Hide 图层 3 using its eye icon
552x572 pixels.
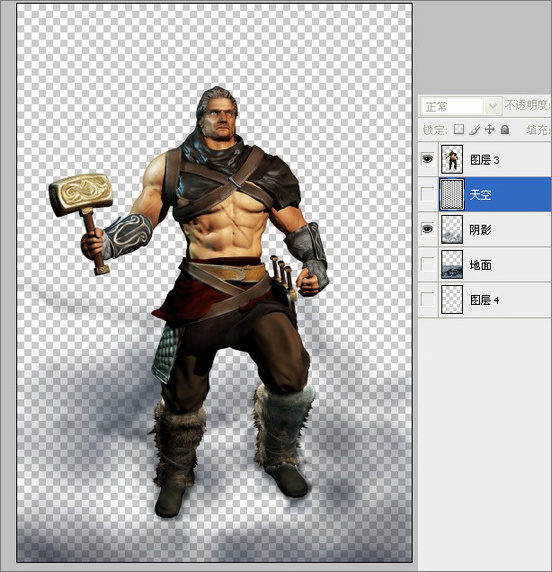click(x=428, y=159)
